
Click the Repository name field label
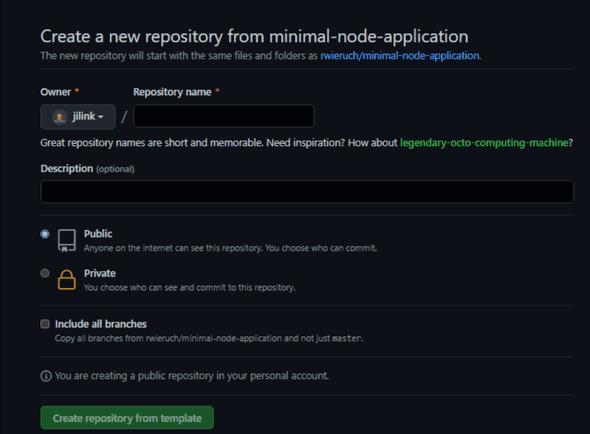(x=172, y=92)
